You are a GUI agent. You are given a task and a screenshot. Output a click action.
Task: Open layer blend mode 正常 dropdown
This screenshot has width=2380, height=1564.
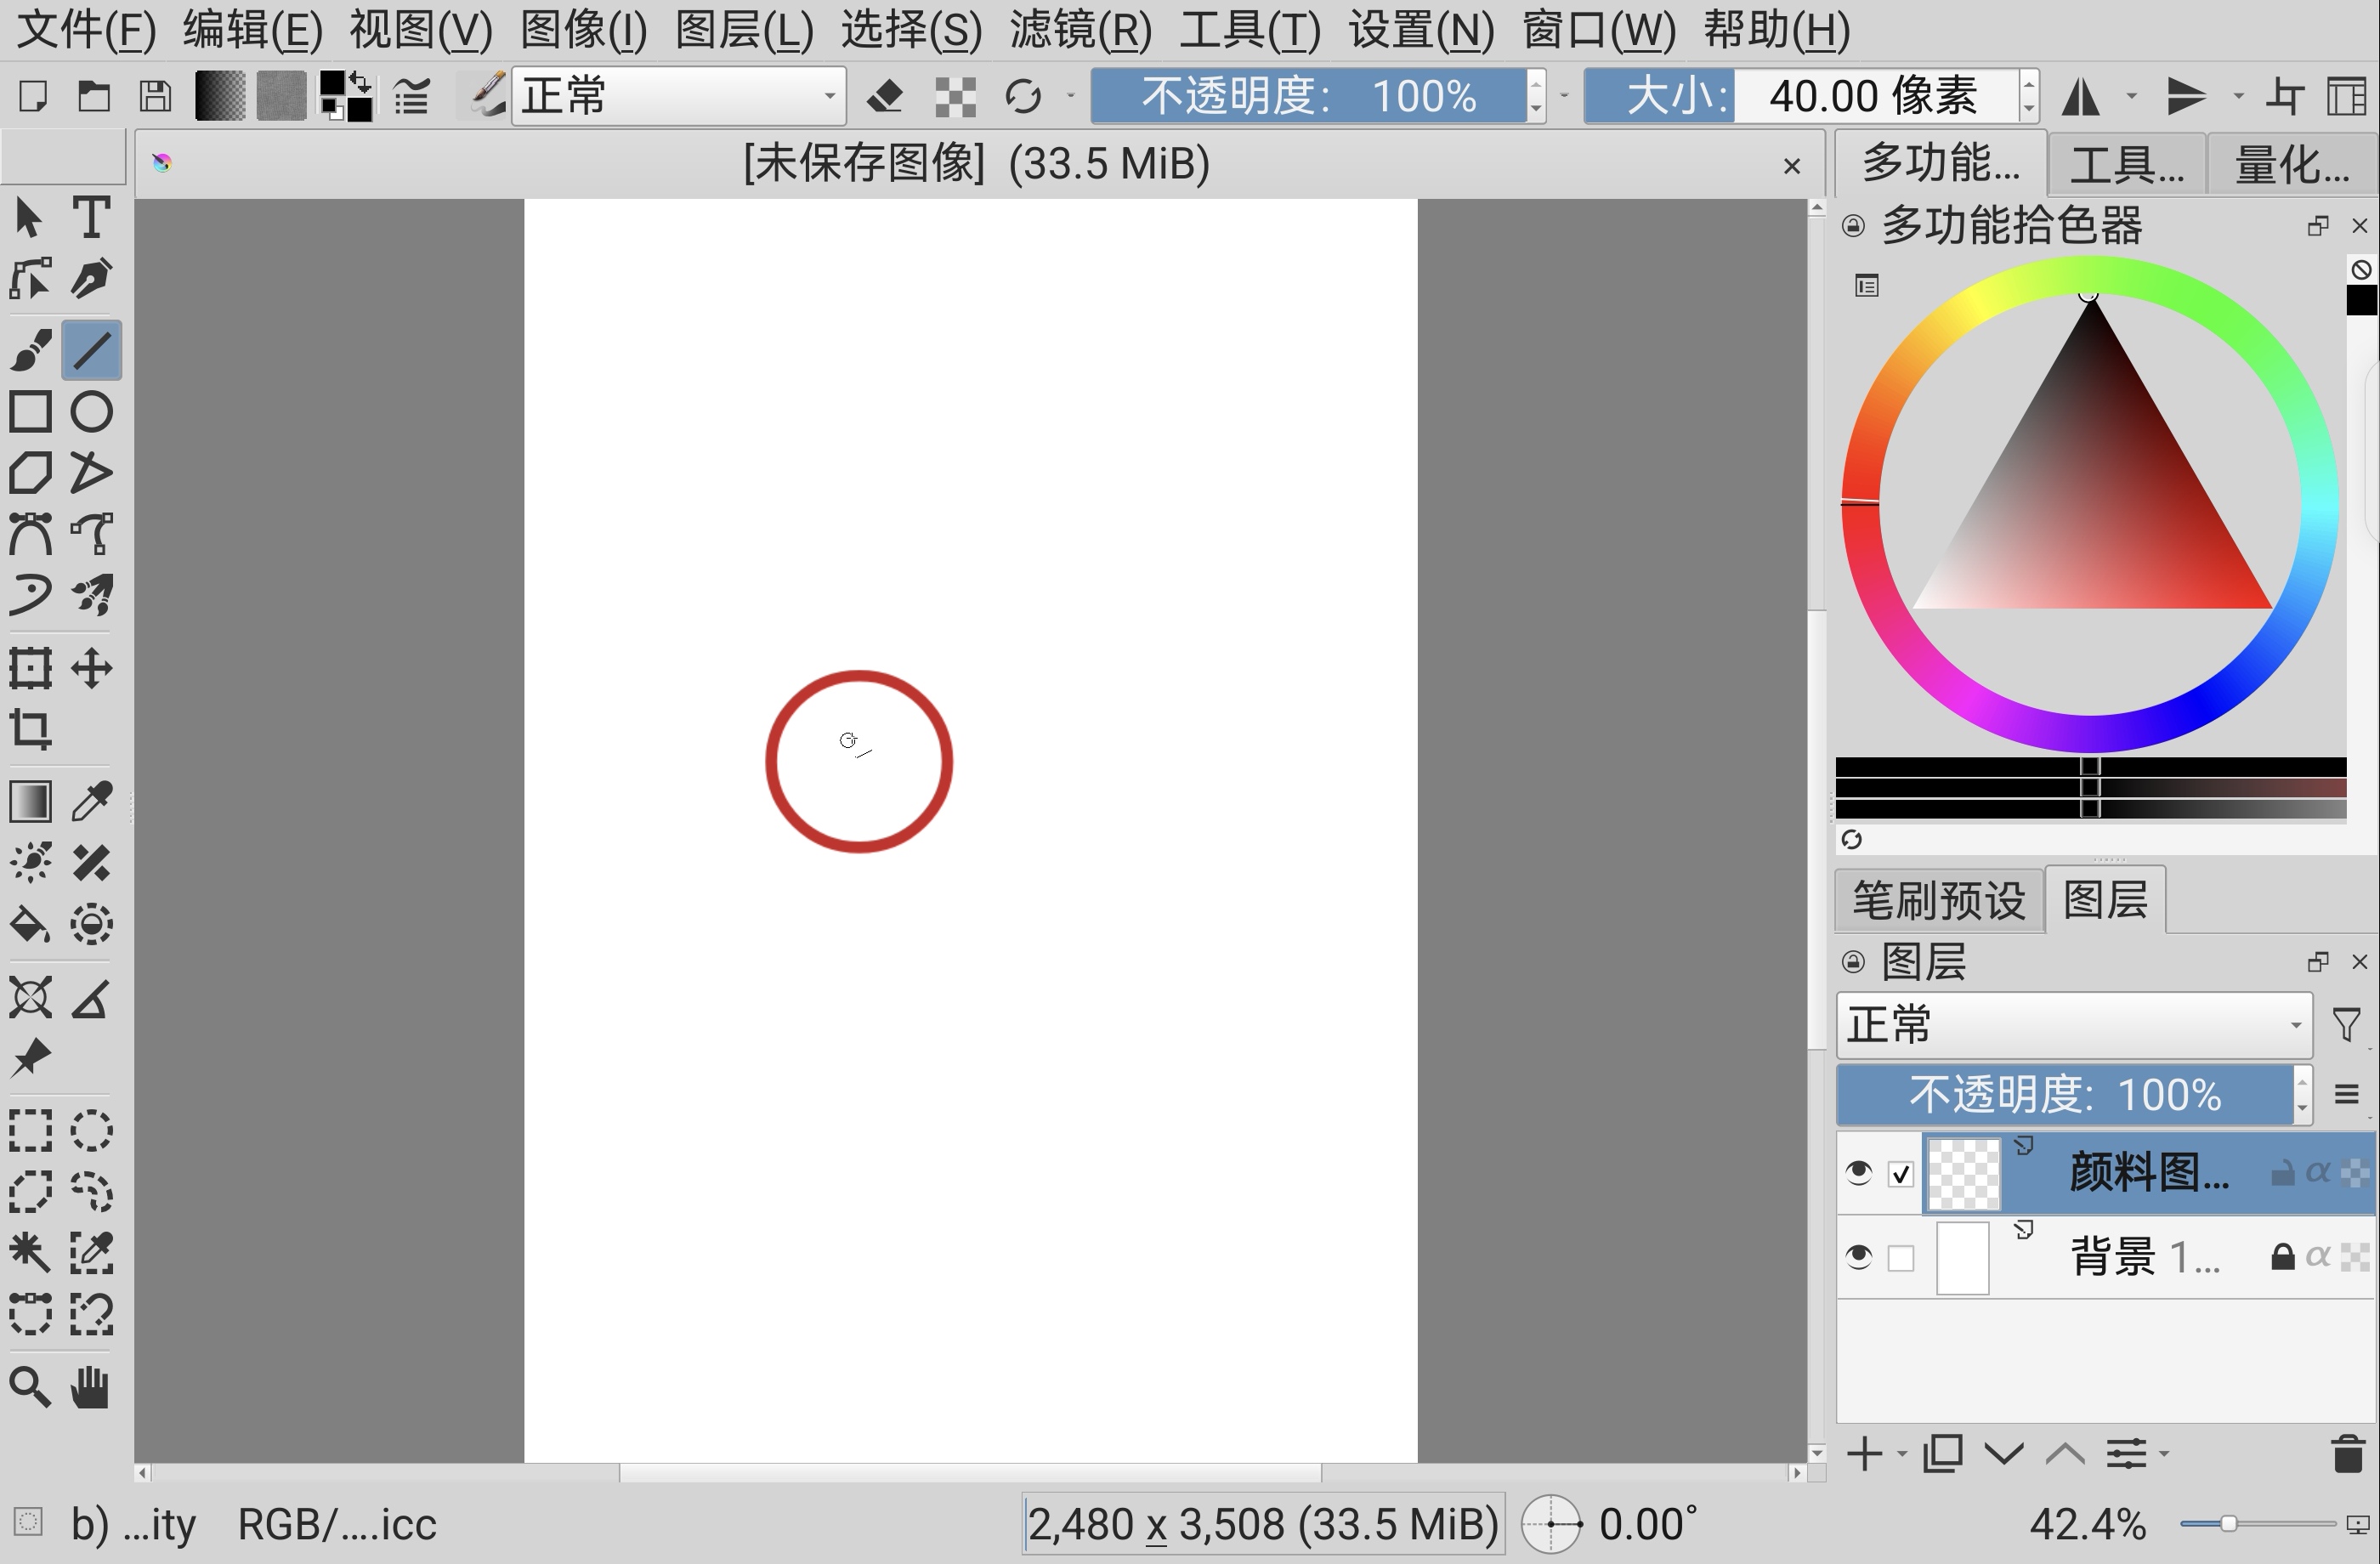pyautogui.click(x=2074, y=1025)
